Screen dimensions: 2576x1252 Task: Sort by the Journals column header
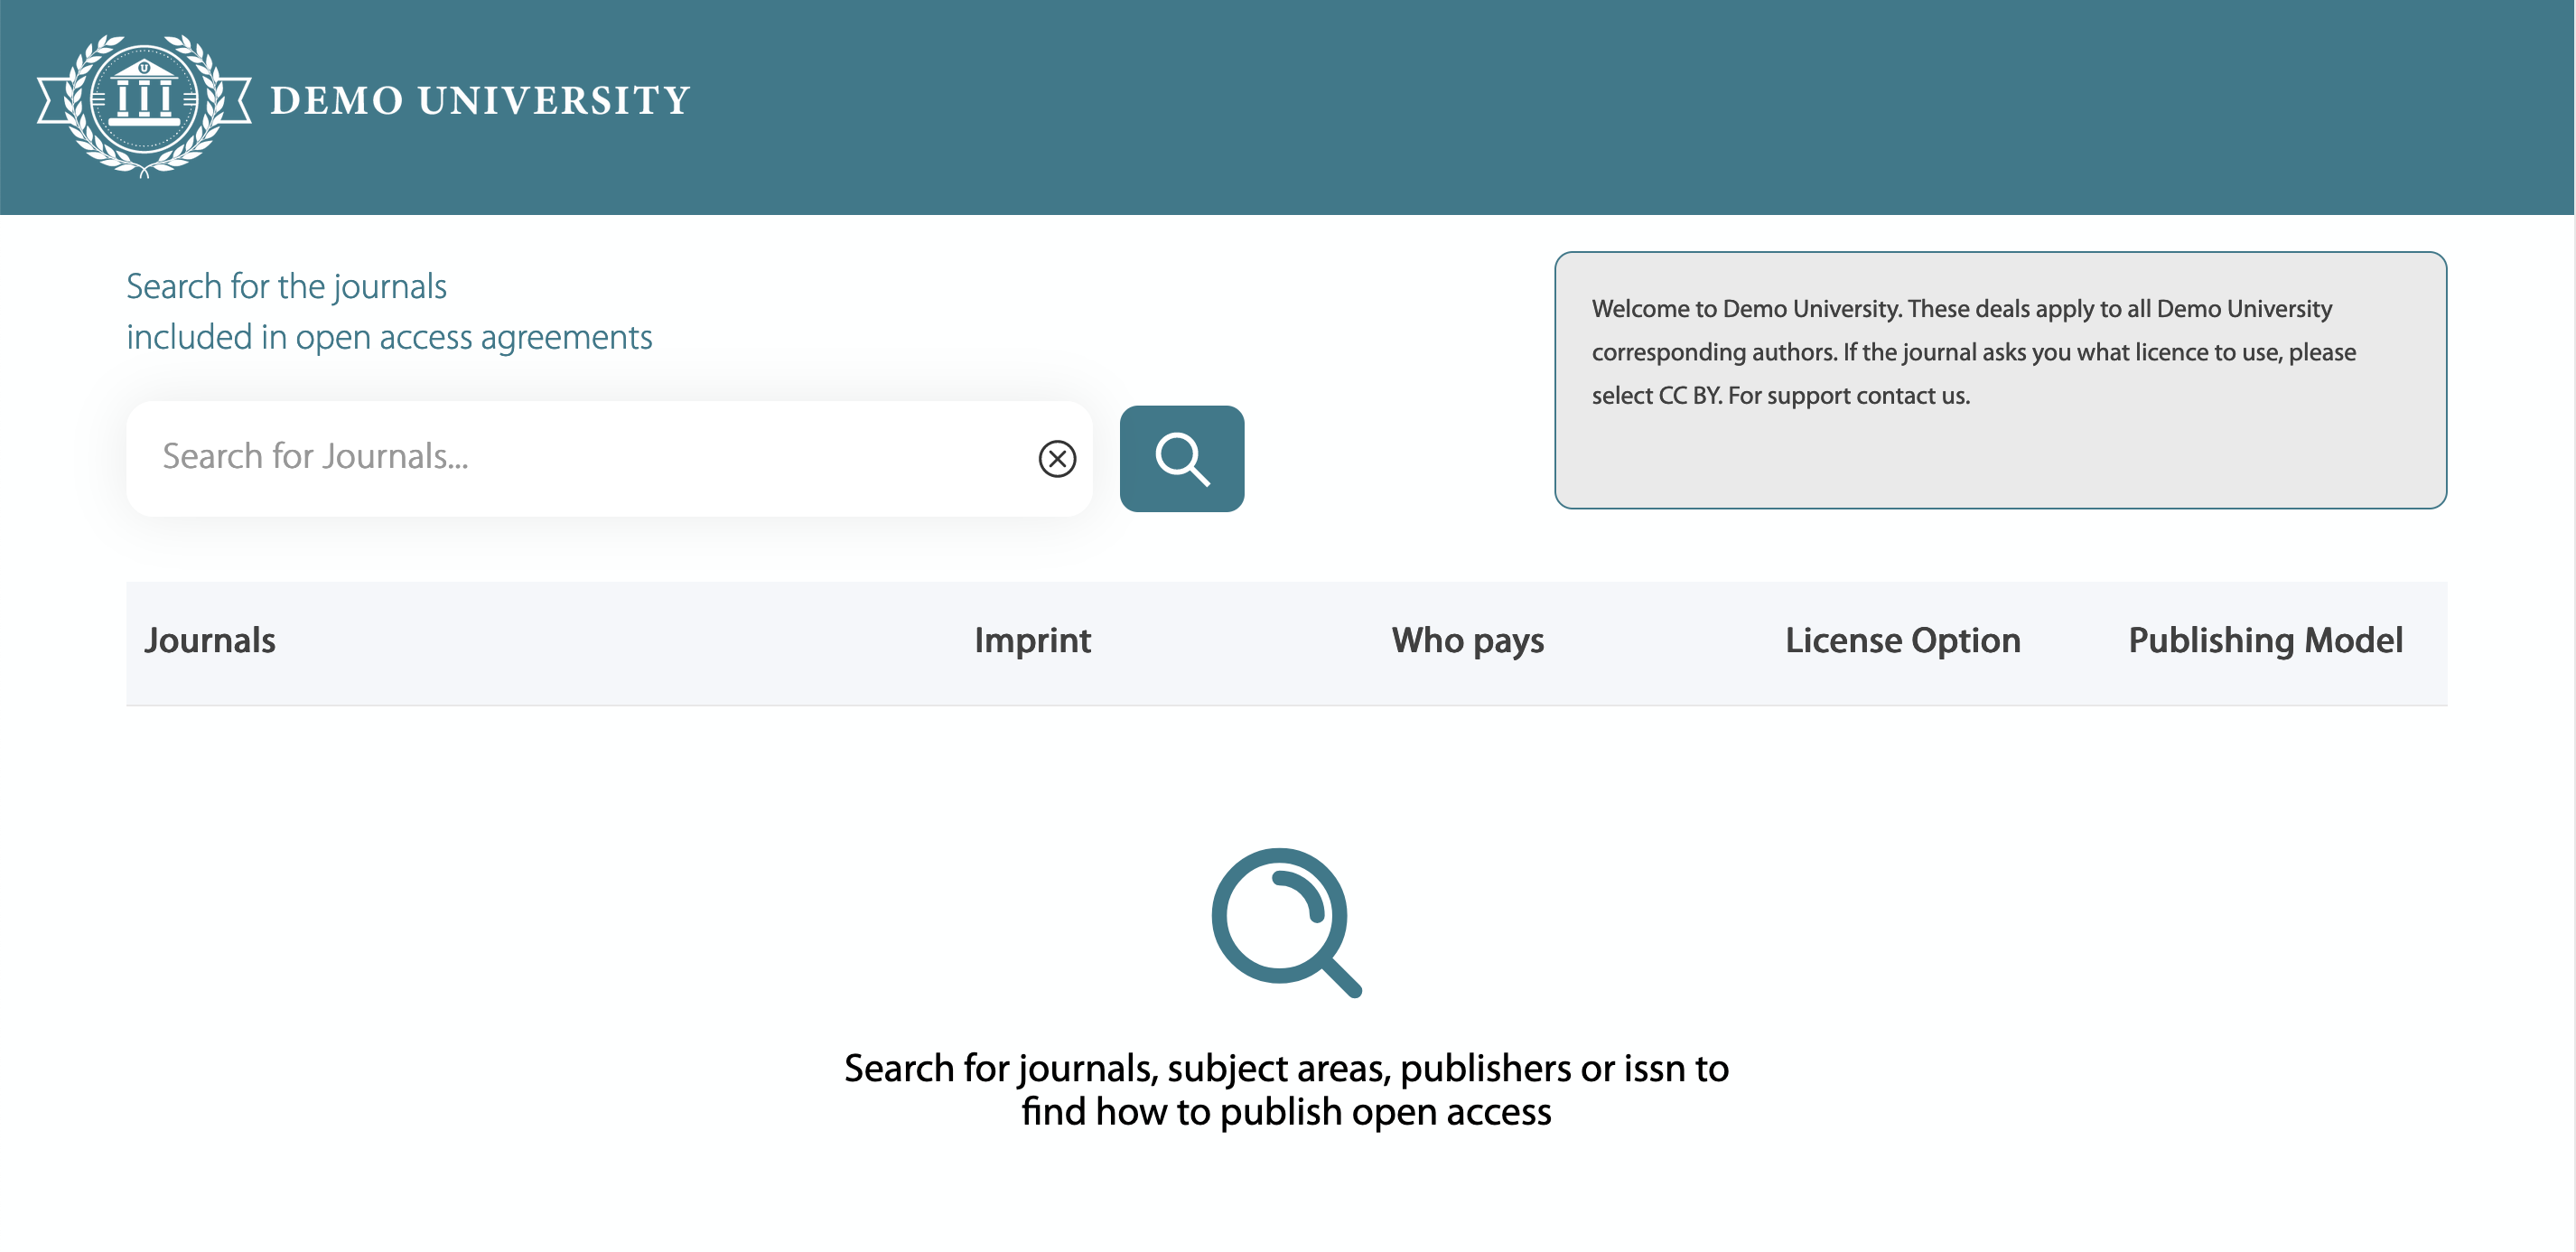click(x=210, y=640)
